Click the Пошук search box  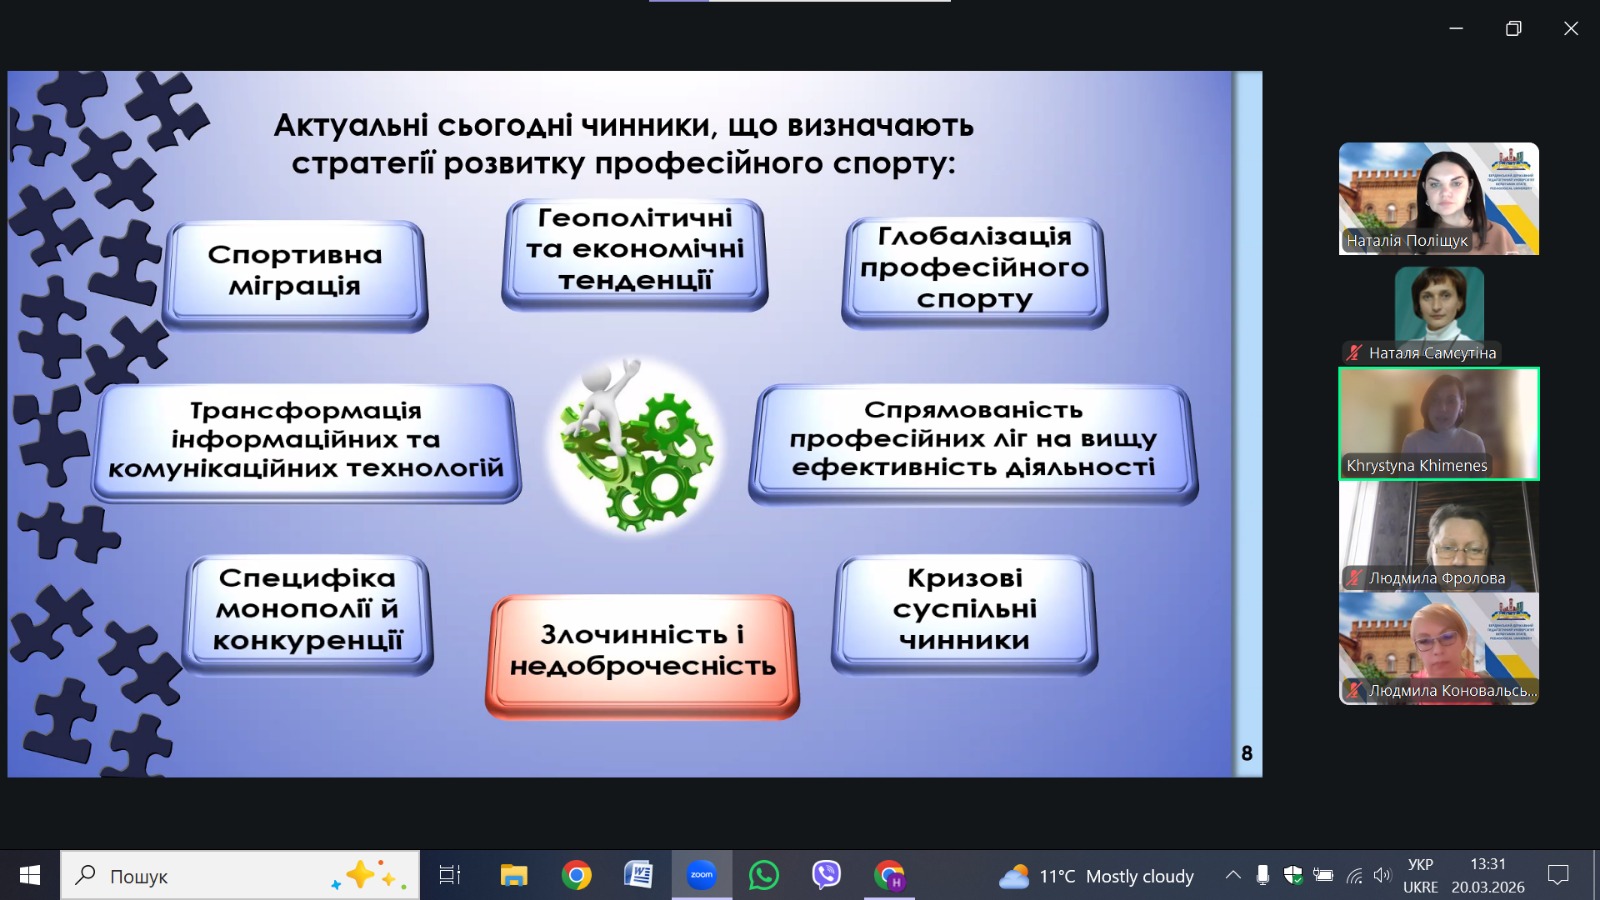point(240,876)
